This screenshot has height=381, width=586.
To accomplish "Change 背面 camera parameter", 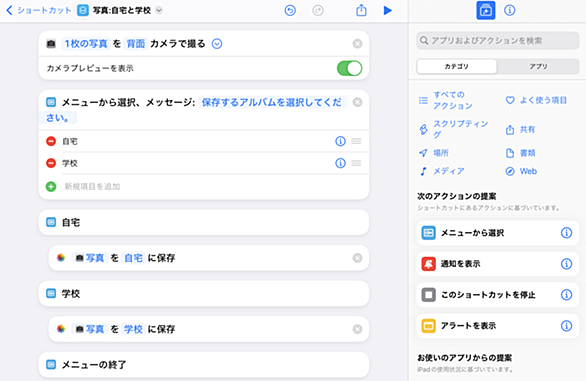I will click(x=136, y=44).
